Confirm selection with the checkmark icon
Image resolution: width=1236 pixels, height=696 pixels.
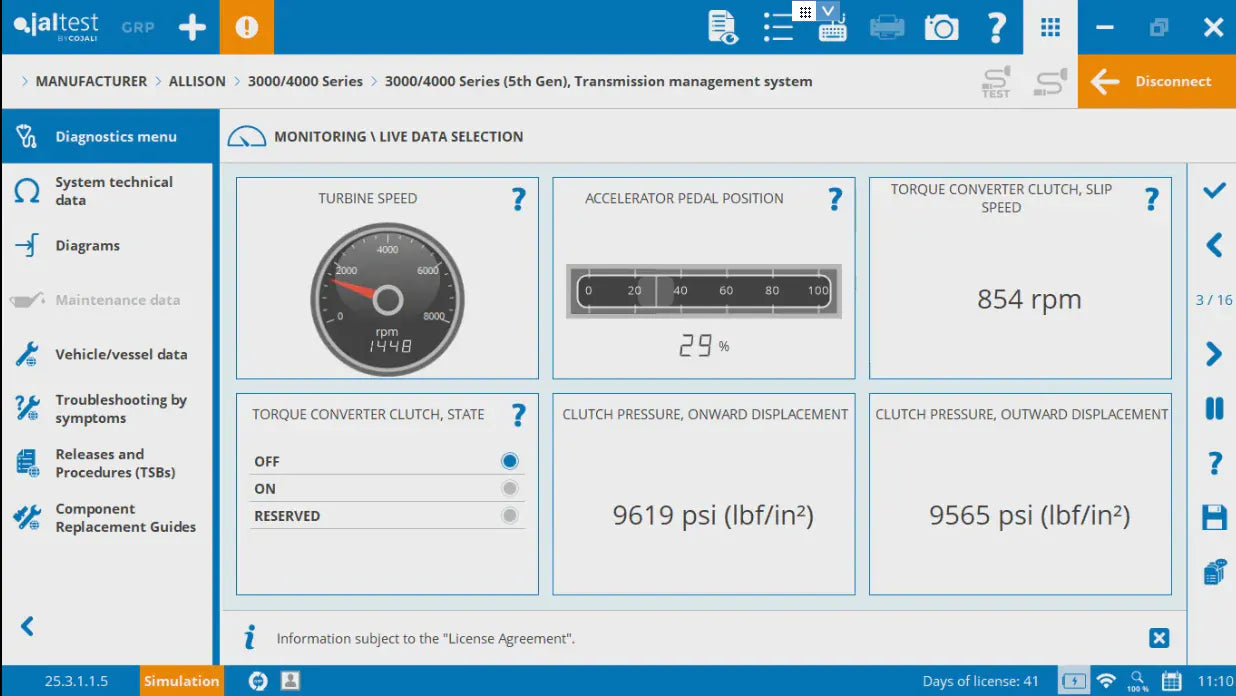(1214, 190)
